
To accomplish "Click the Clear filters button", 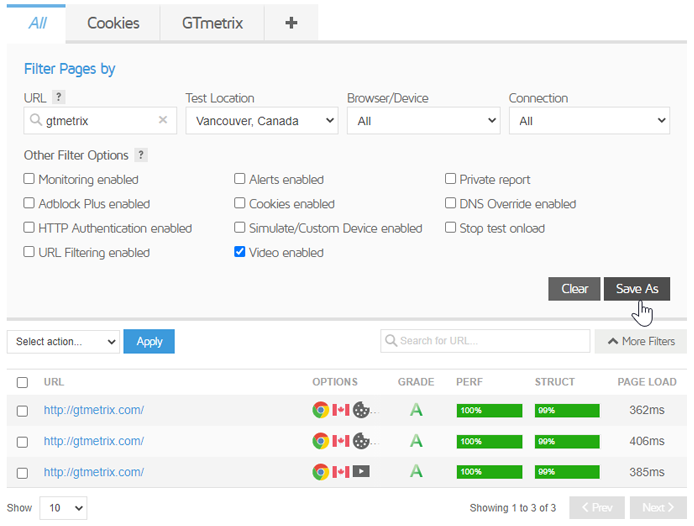I will click(574, 289).
